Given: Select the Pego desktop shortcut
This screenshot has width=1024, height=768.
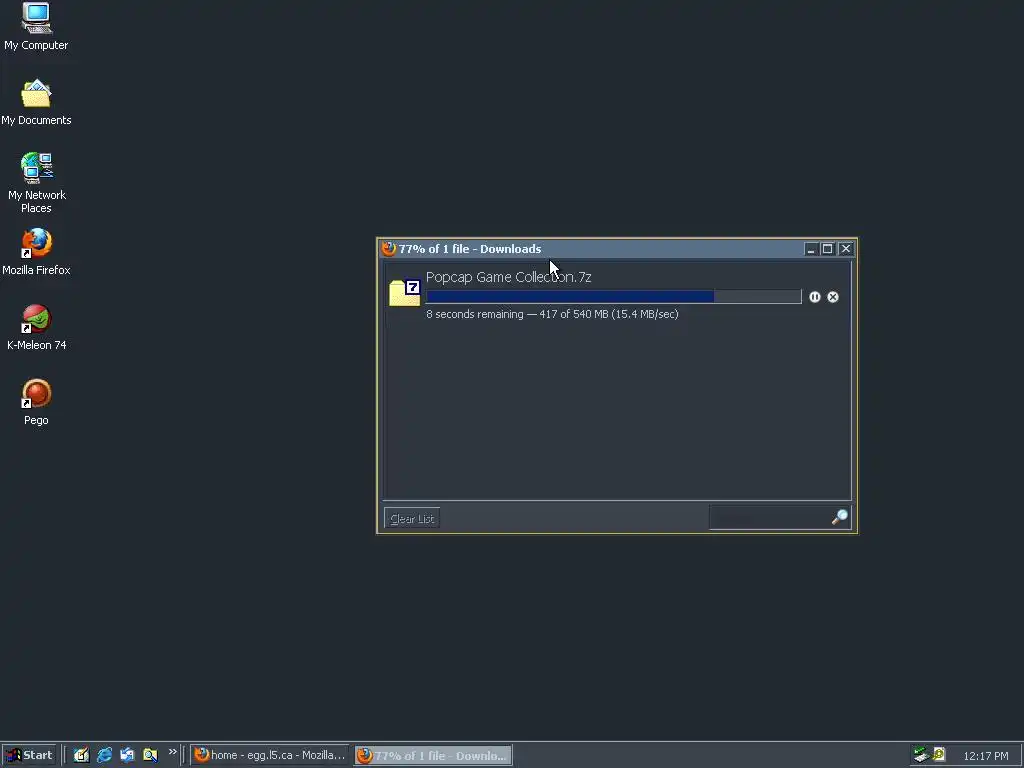Looking at the screenshot, I should [36, 402].
